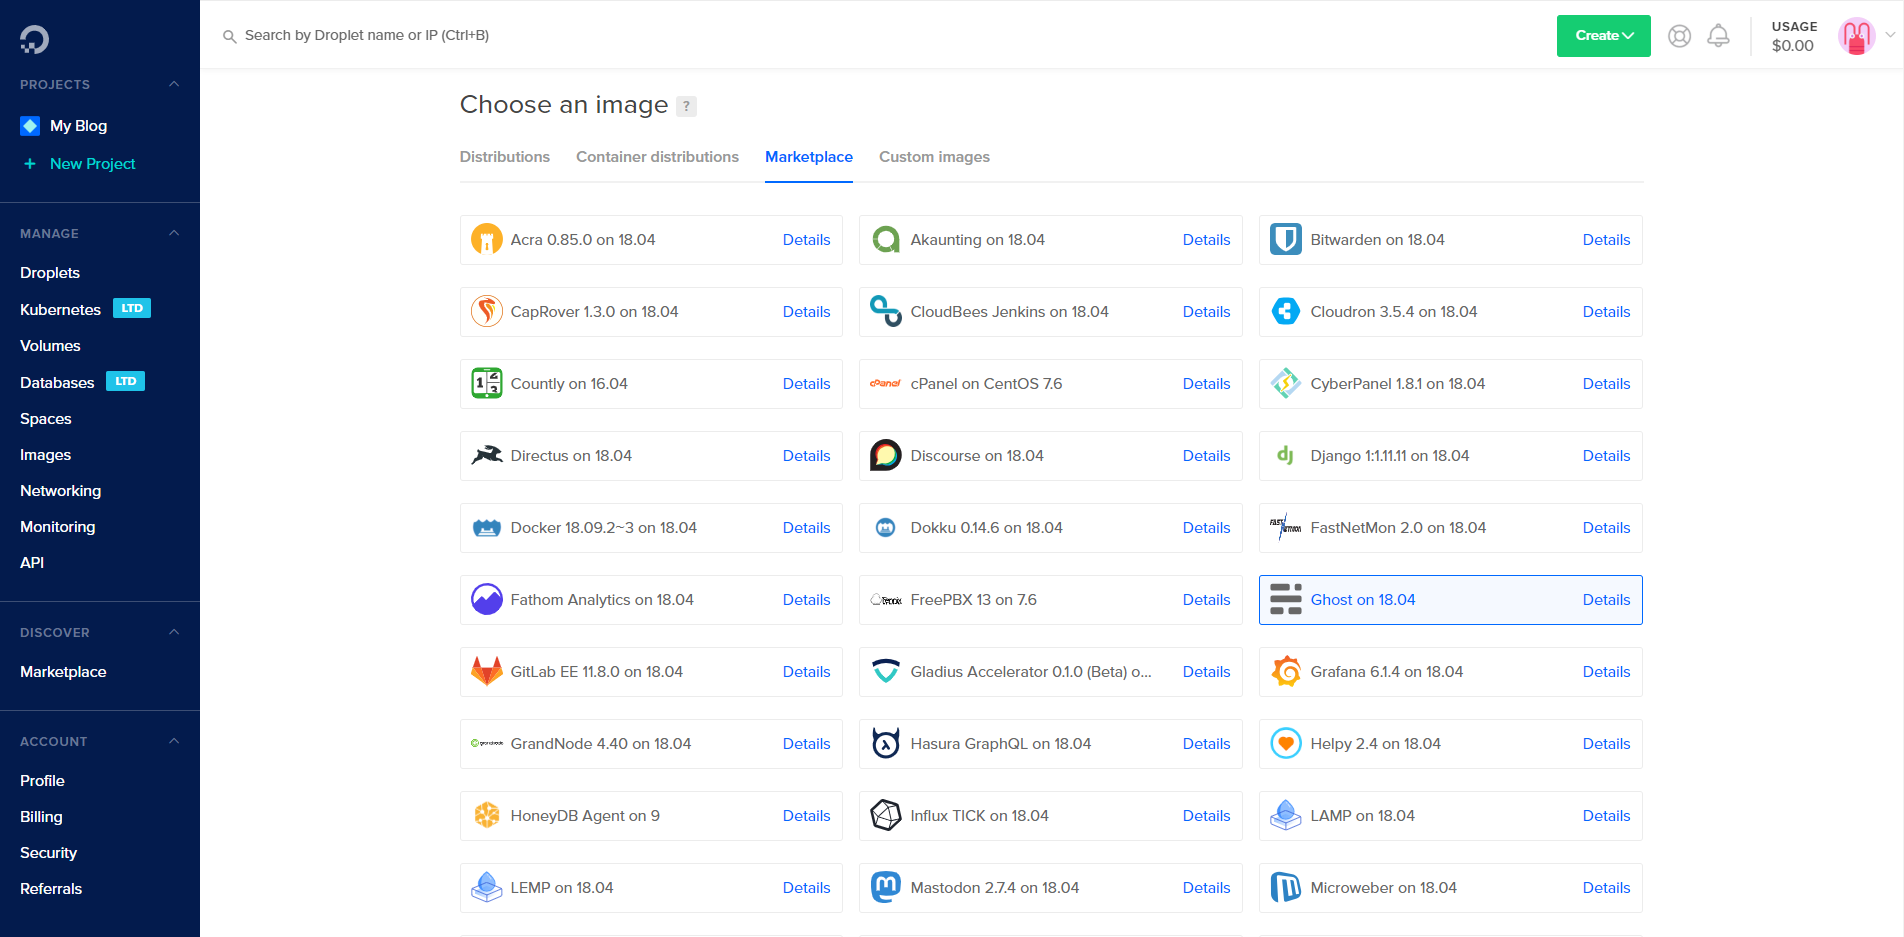Click the New Project link

[x=92, y=164]
